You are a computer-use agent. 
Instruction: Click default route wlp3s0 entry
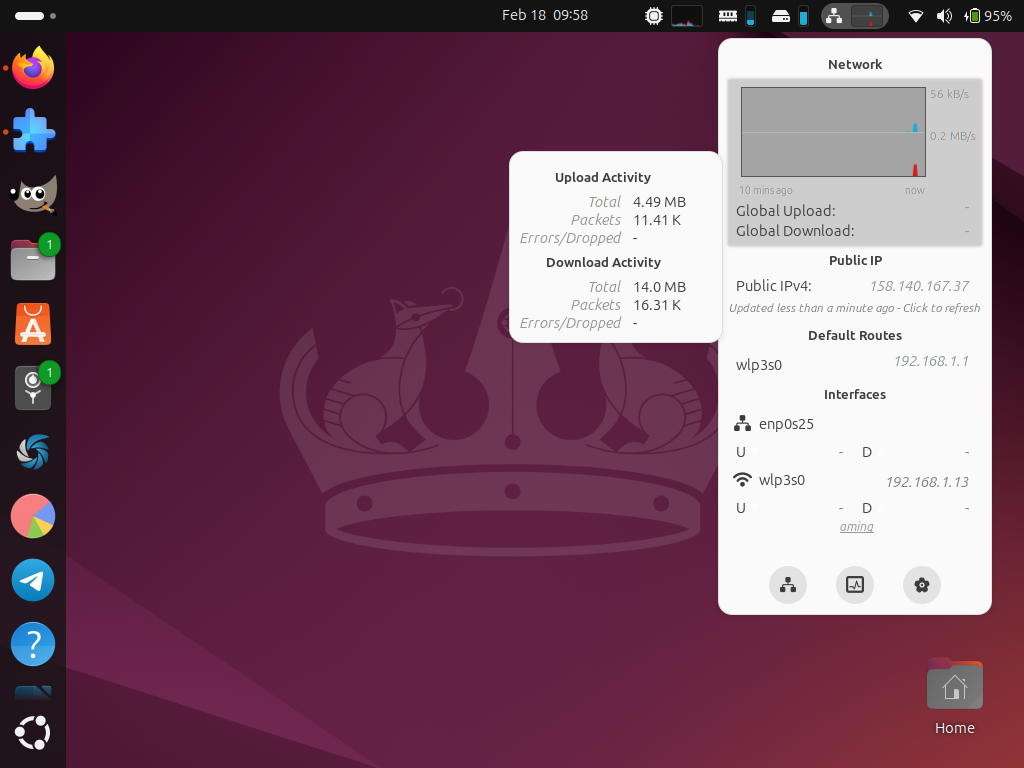coord(759,365)
